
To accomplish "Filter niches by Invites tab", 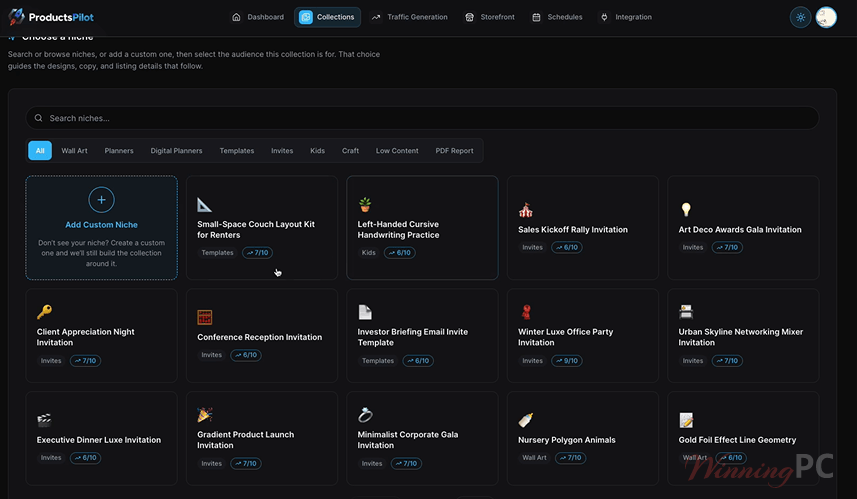I will click(x=282, y=150).
